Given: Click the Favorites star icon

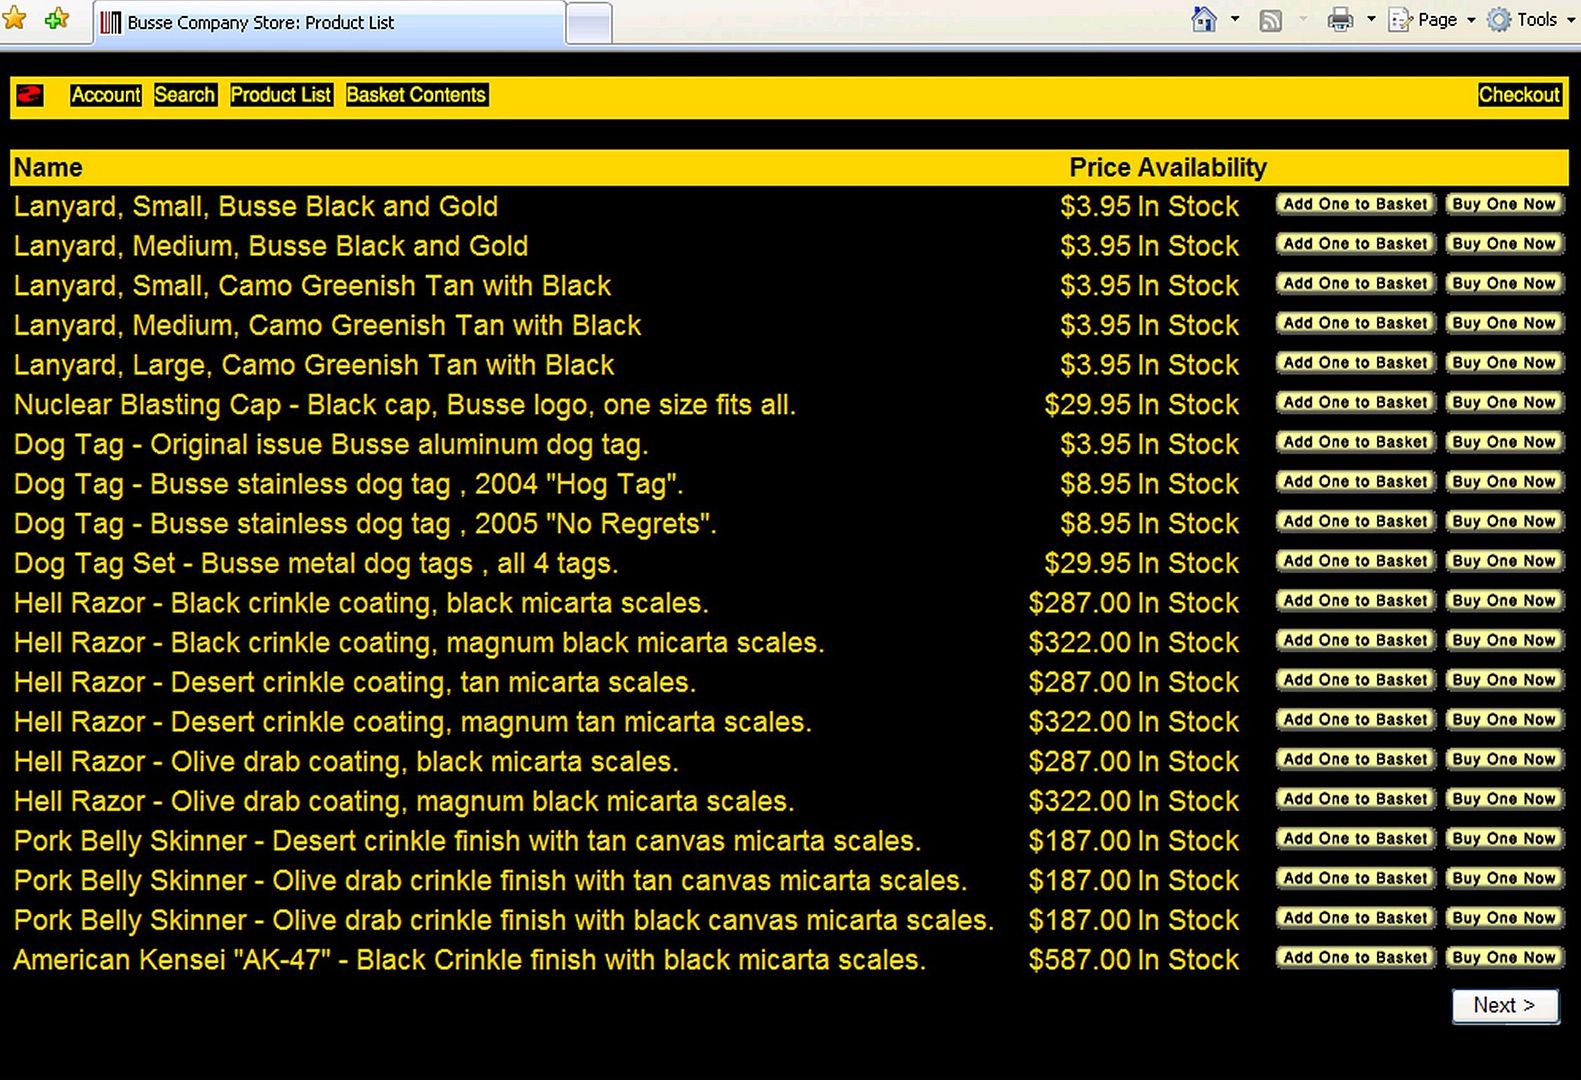Looking at the screenshot, I should 14,19.
